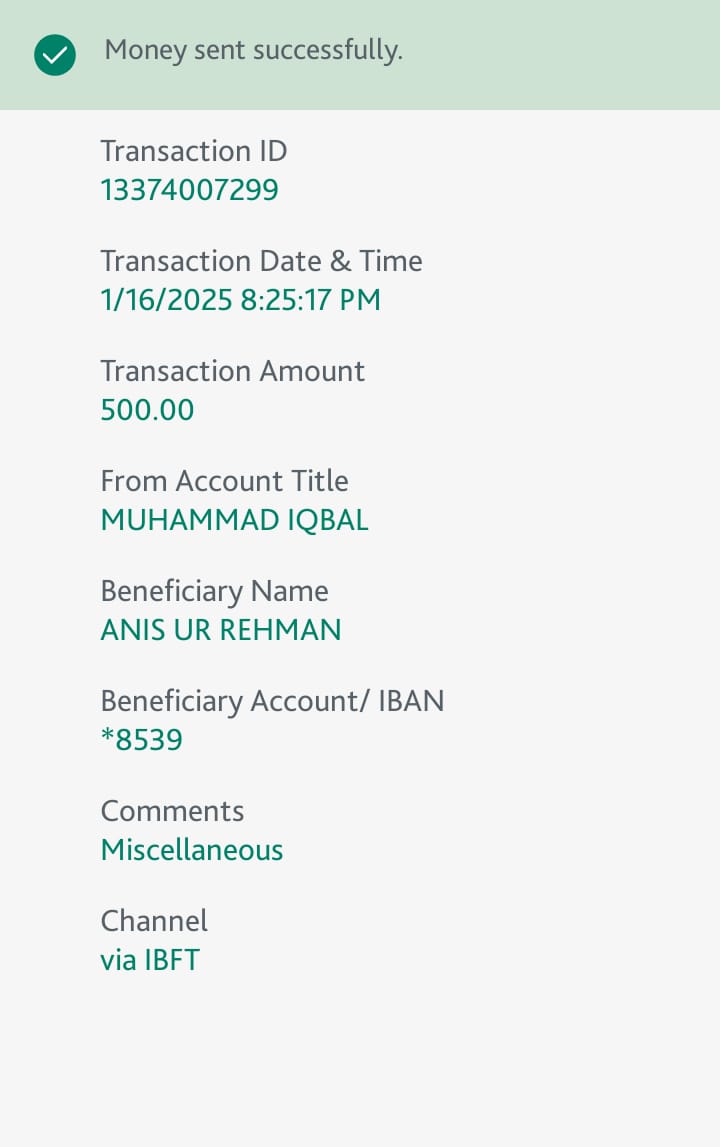This screenshot has width=720, height=1147.
Task: Tap transaction ID number 13374007299
Action: [190, 190]
